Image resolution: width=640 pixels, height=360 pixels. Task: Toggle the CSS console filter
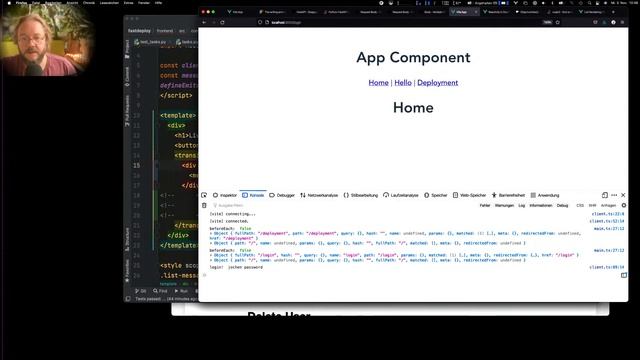tap(580, 205)
